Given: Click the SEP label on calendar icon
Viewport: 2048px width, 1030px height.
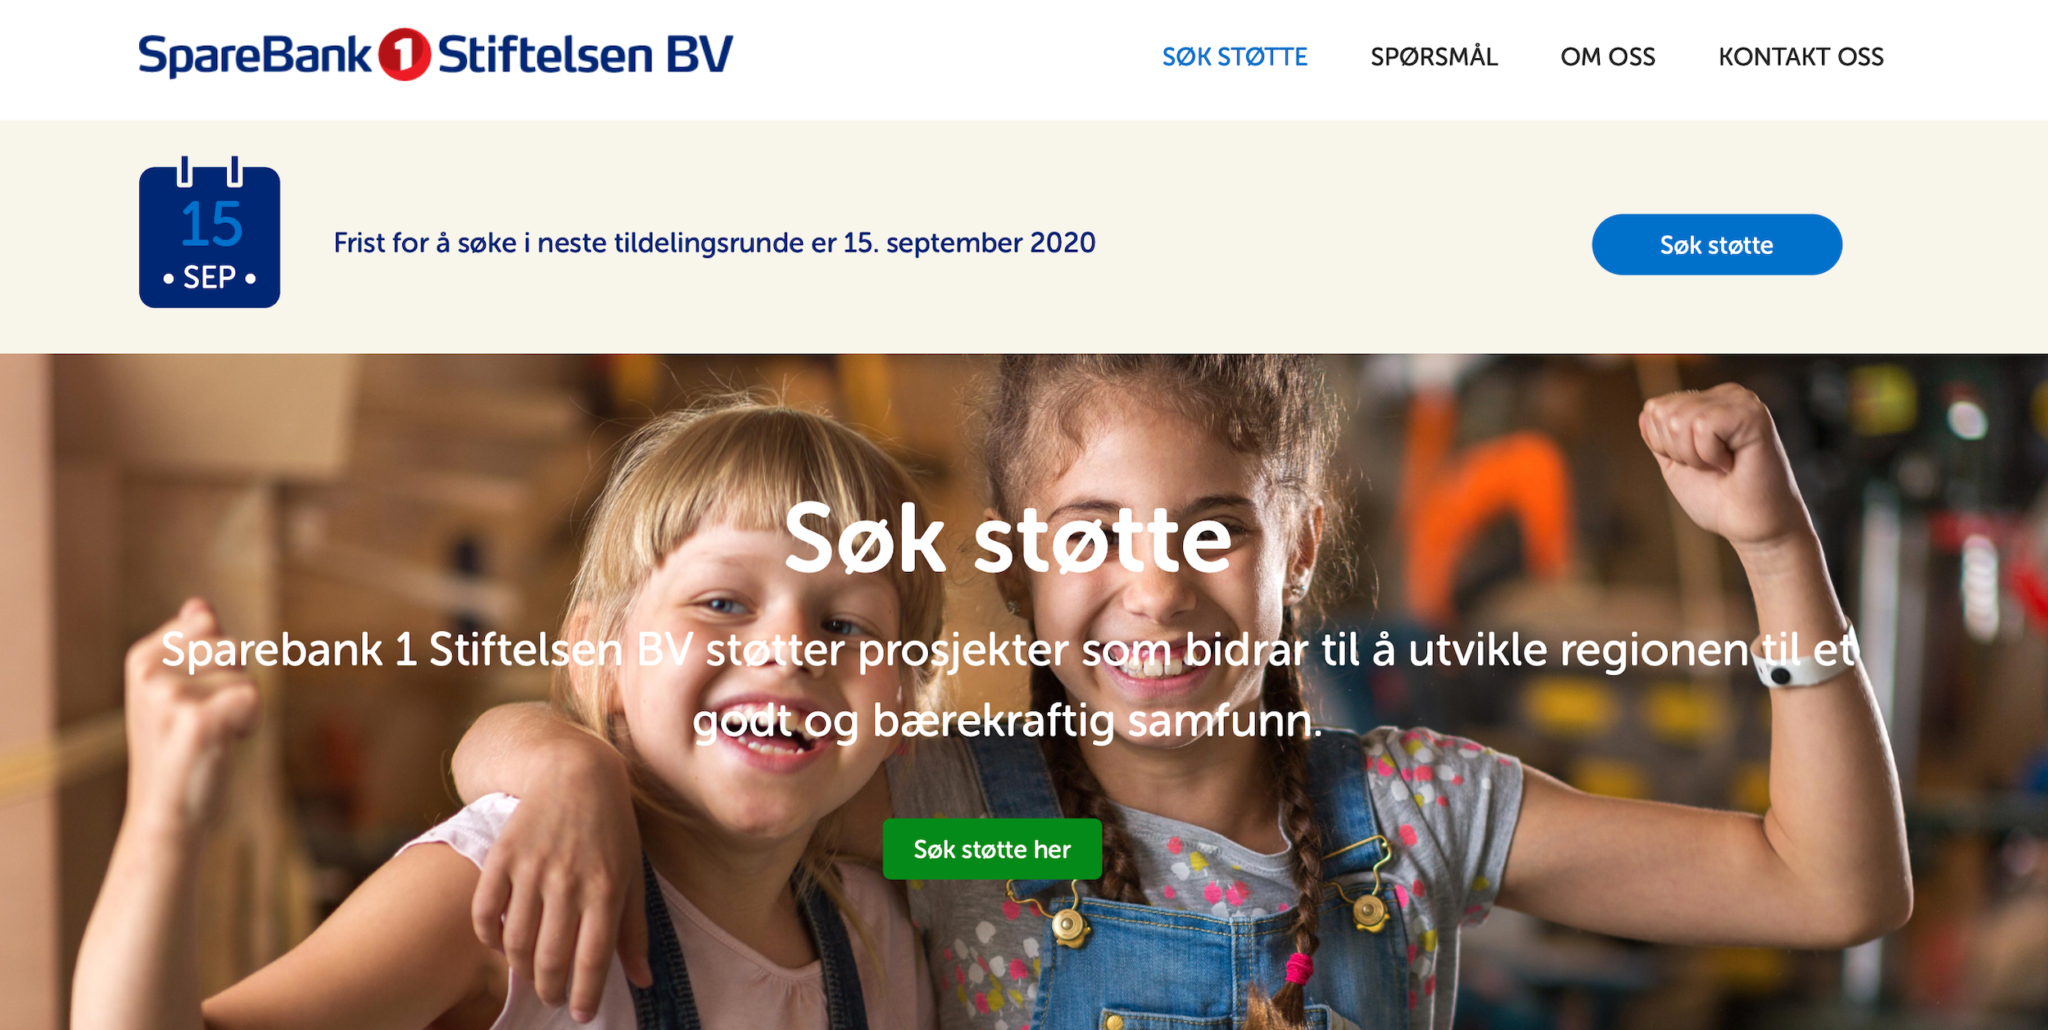Looking at the screenshot, I should pyautogui.click(x=210, y=277).
